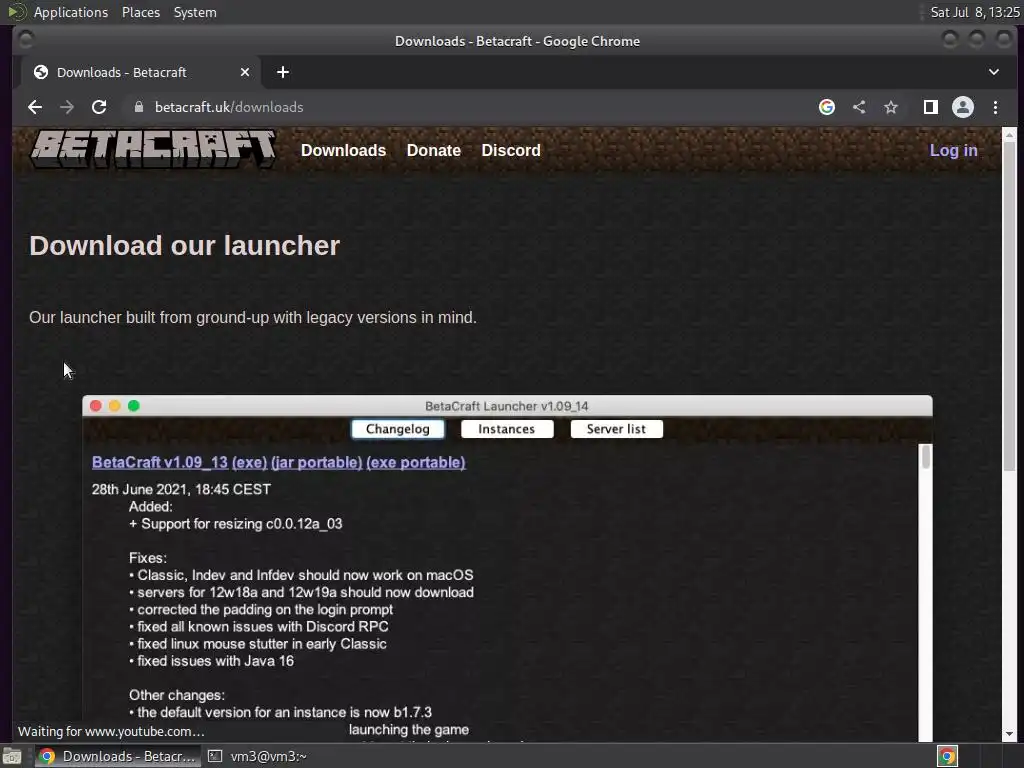Close the Downloads - Betacraft tab
Viewport: 1024px width, 768px height.
click(x=245, y=72)
